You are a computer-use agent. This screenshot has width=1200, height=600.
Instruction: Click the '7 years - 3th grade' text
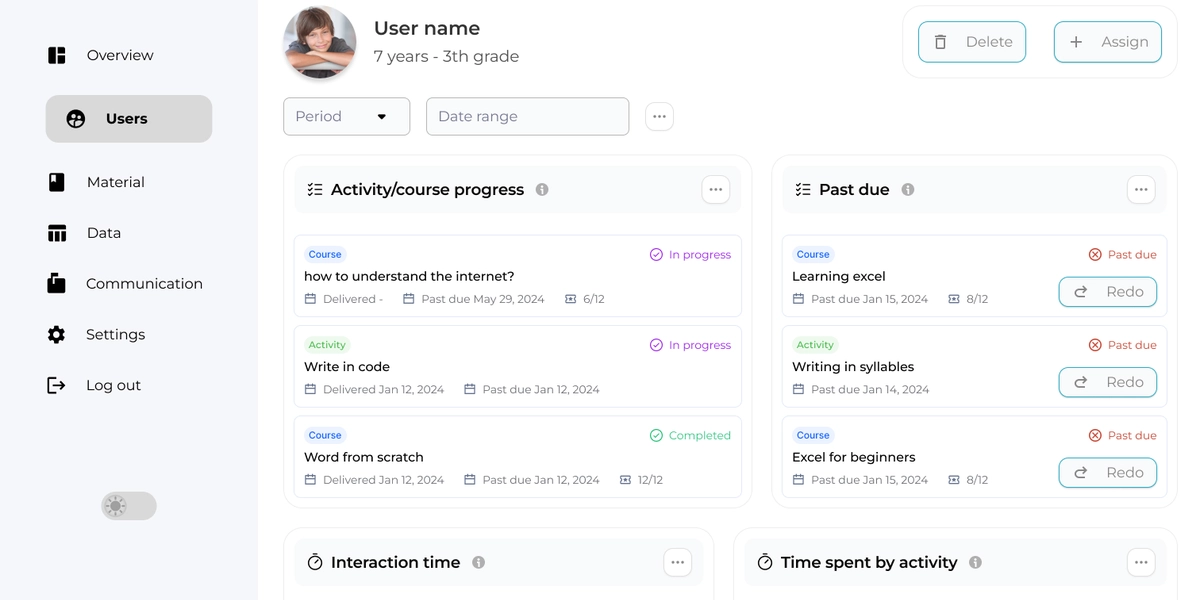(x=446, y=57)
